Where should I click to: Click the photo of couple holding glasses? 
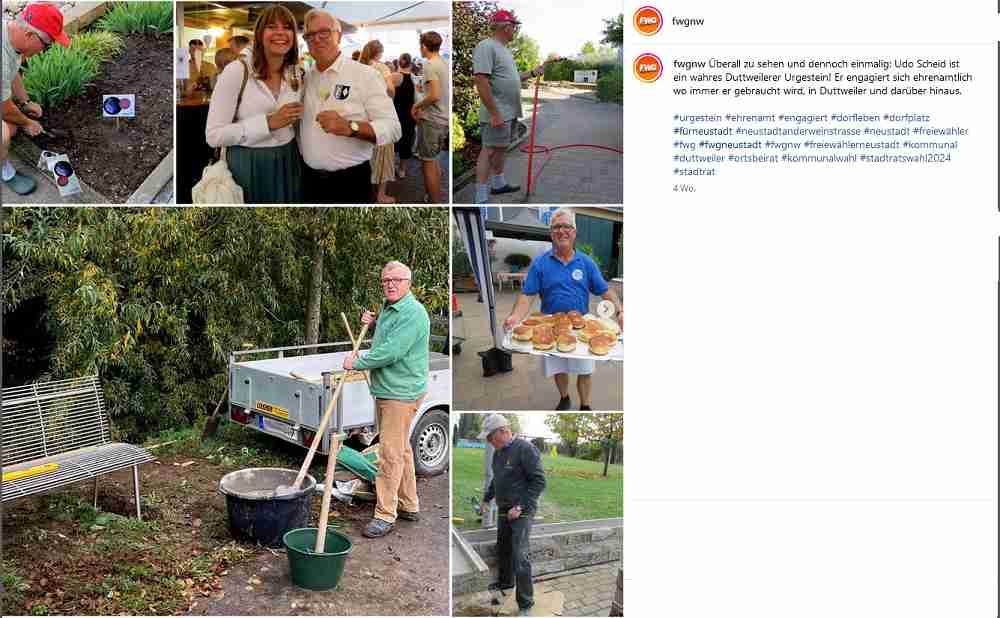point(312,102)
